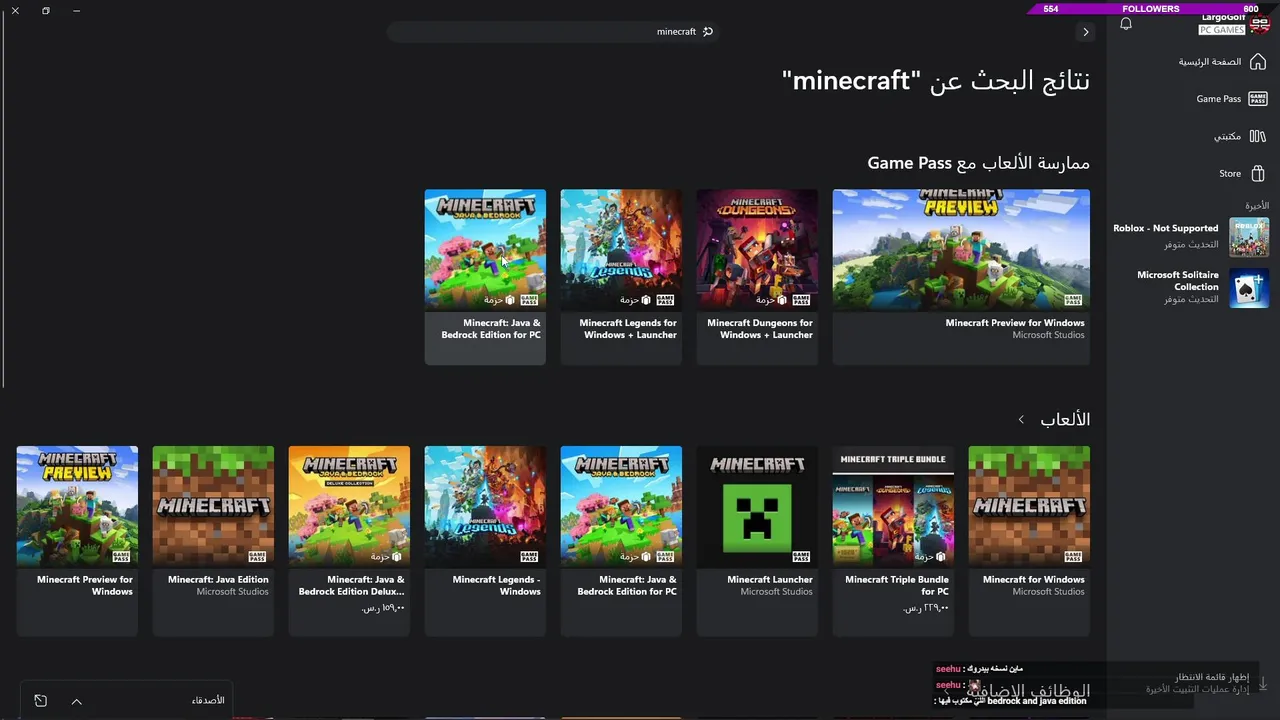
Task: Click the download queue arrow icon in the sidebar
Action: pos(1262,684)
